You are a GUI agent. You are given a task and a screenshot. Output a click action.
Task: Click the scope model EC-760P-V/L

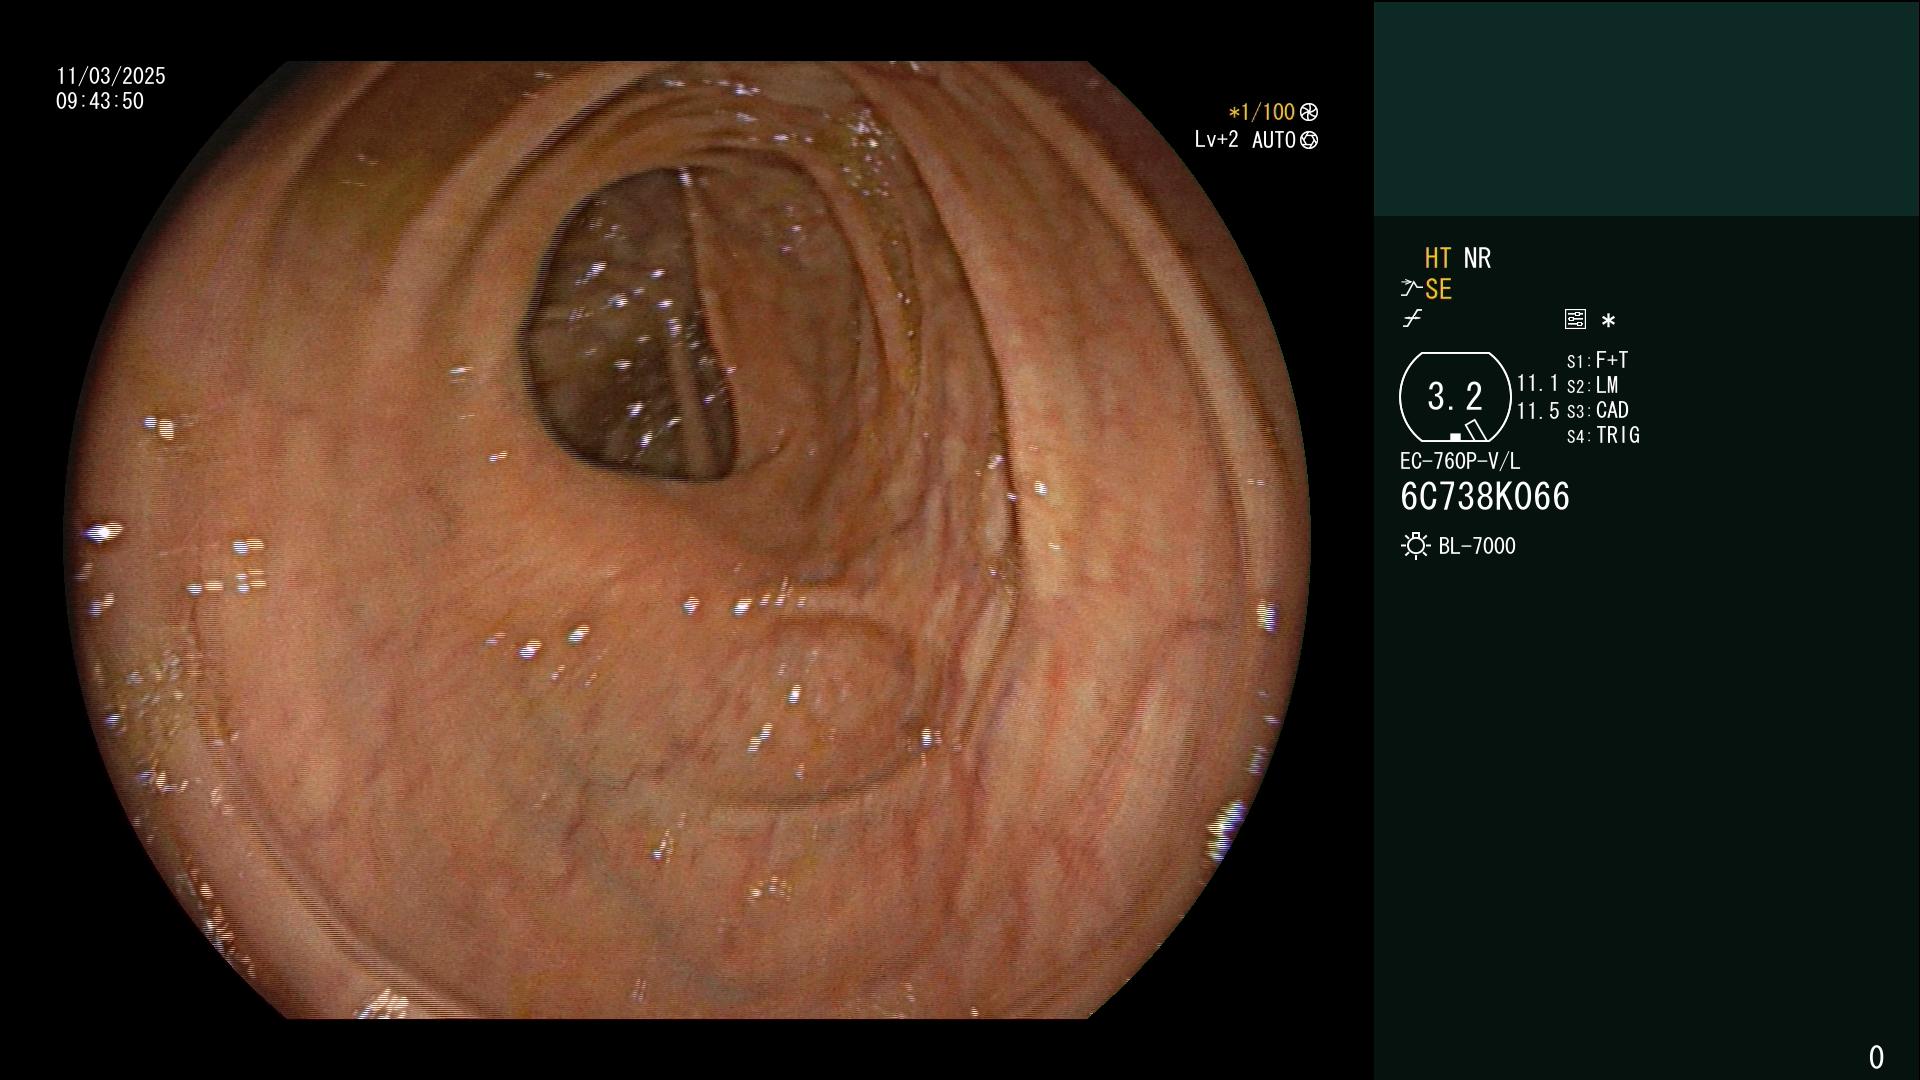point(1459,461)
